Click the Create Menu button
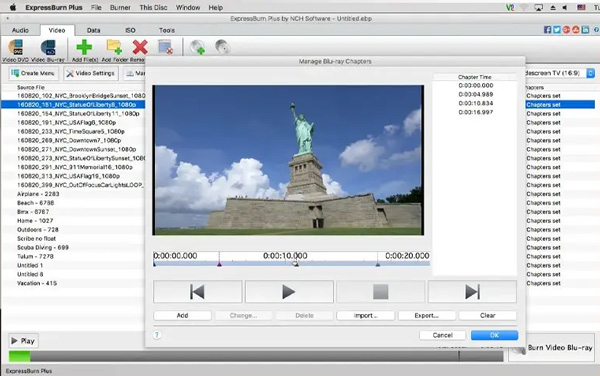The width and height of the screenshot is (600, 376). pyautogui.click(x=33, y=73)
